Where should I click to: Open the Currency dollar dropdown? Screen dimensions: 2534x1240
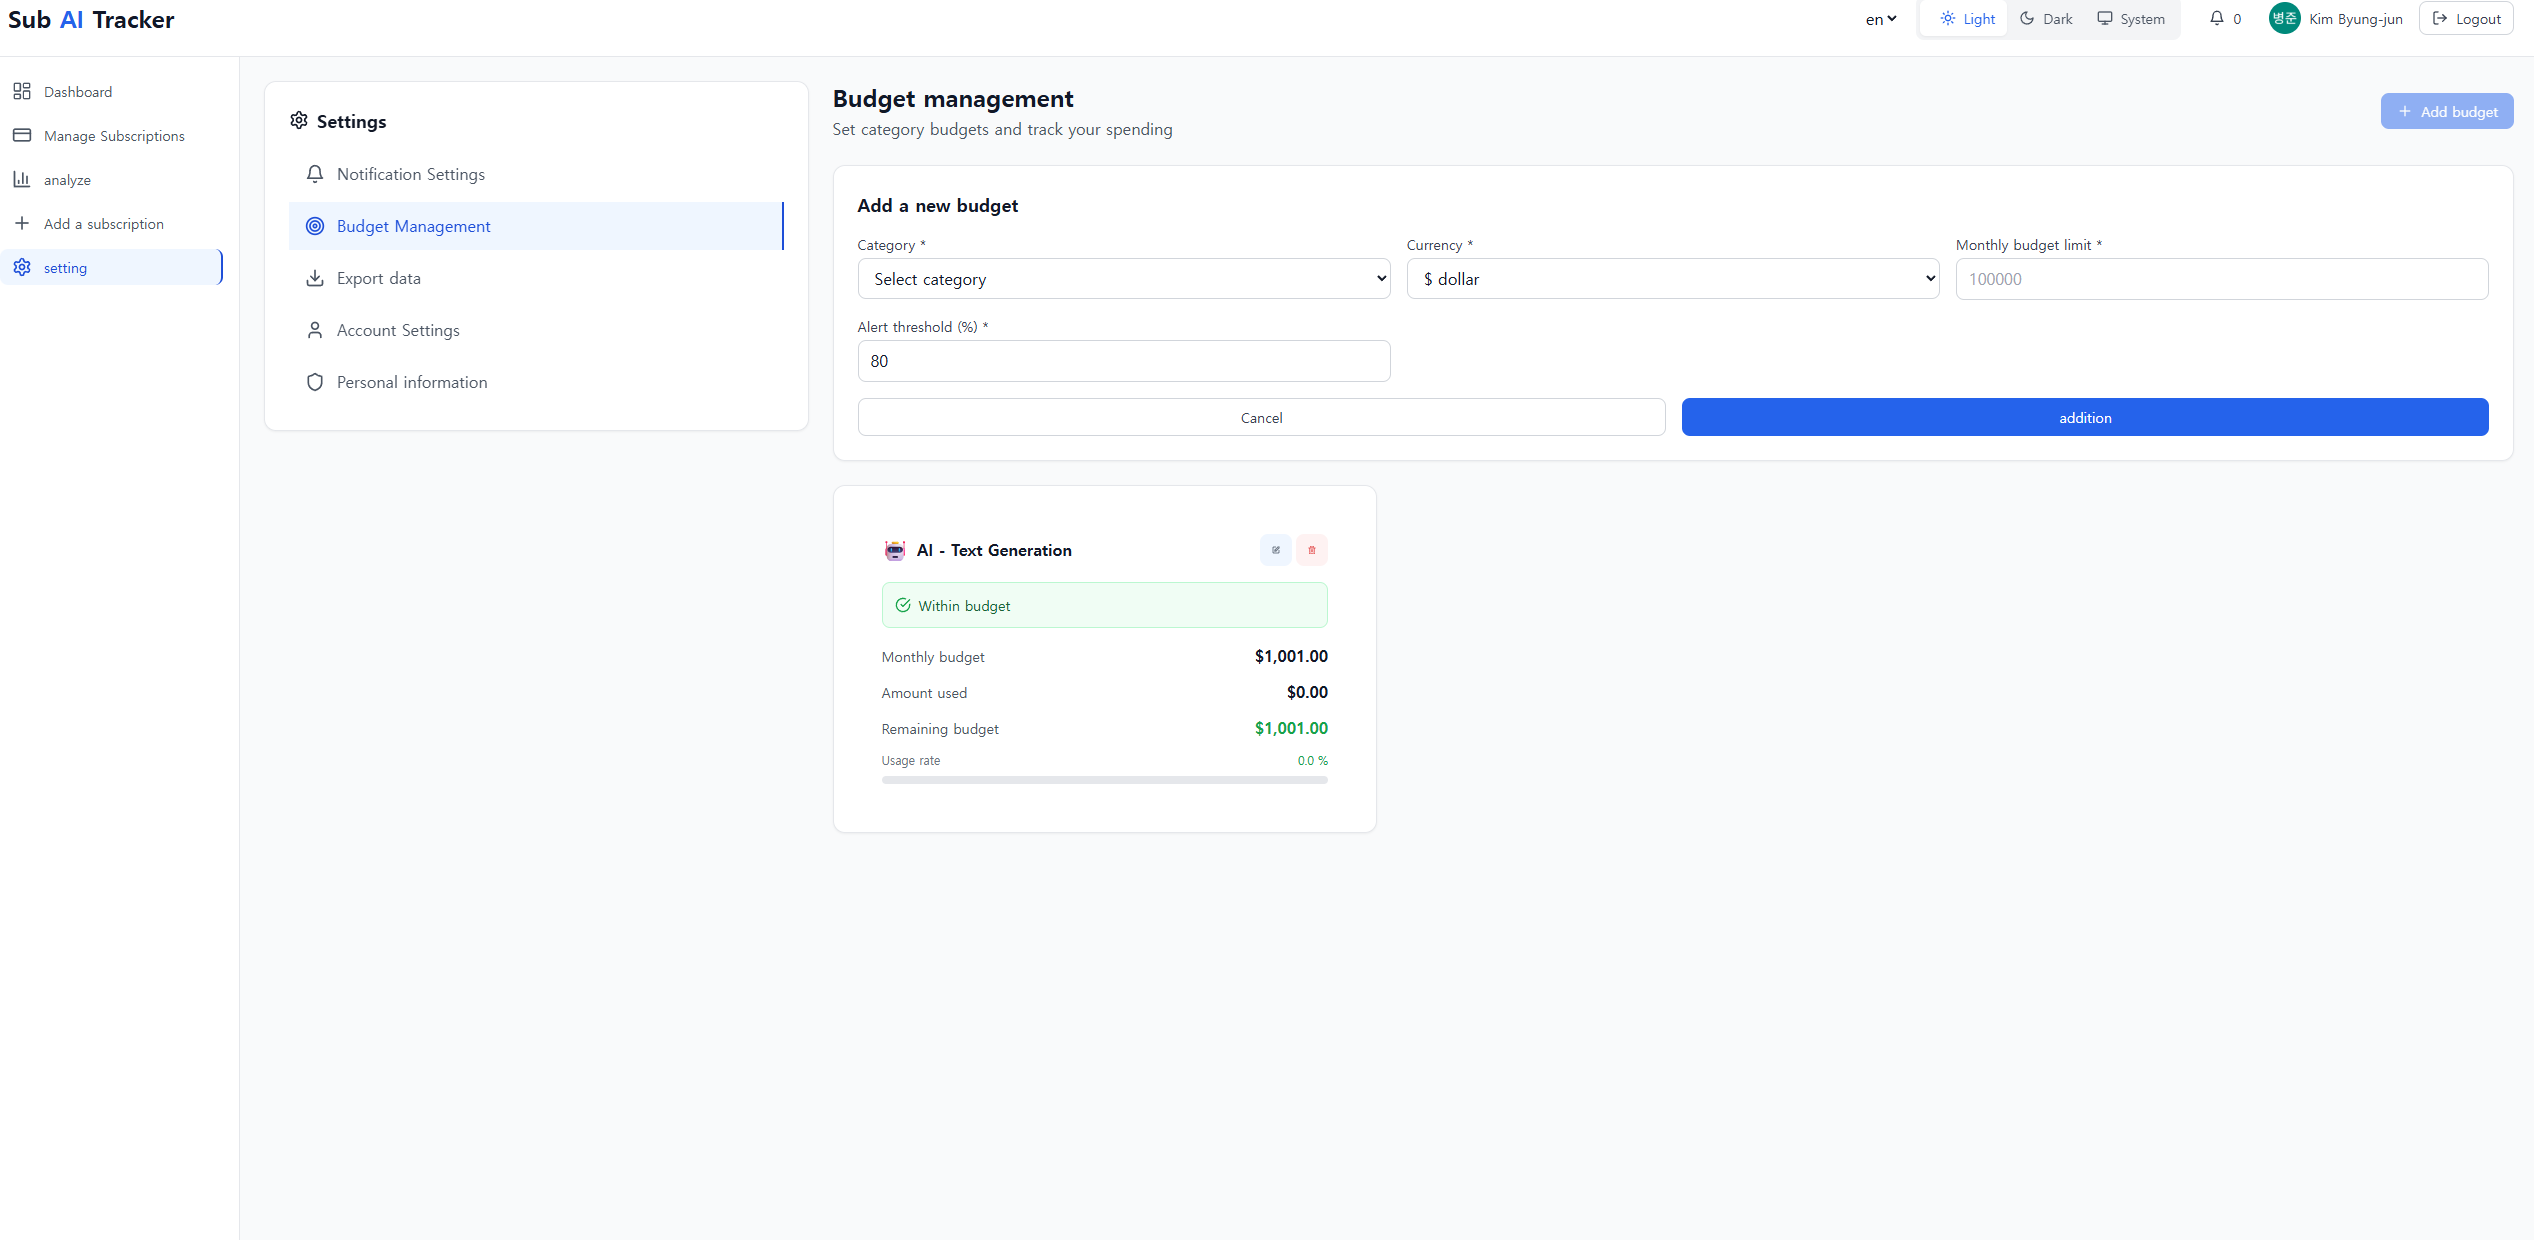(x=1672, y=279)
